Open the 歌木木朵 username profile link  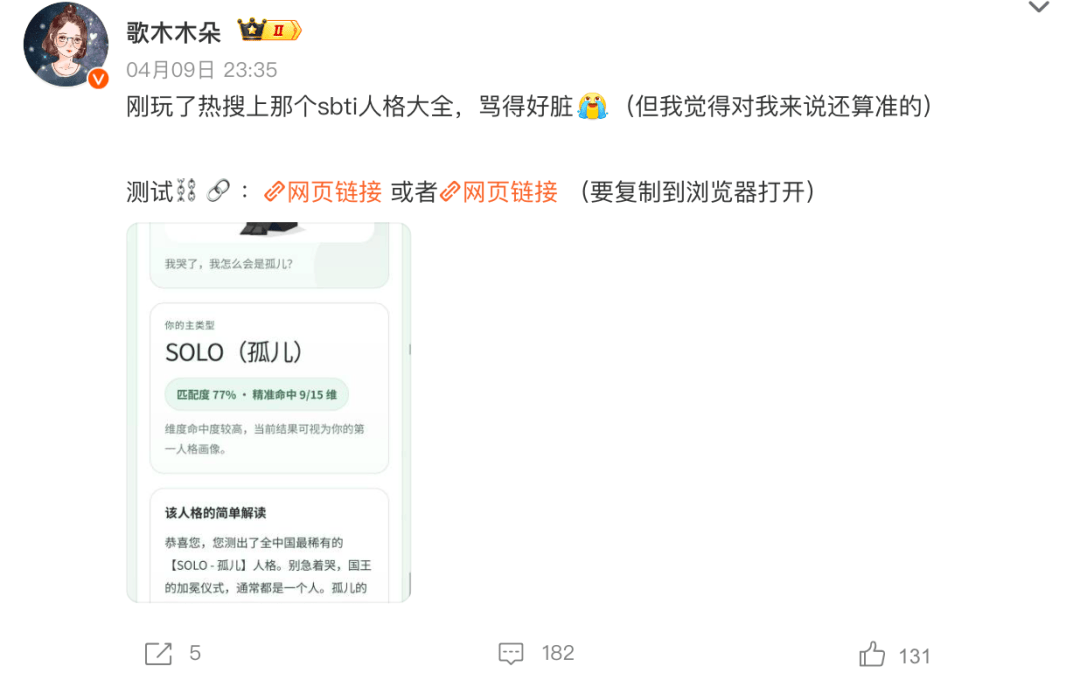(x=174, y=32)
